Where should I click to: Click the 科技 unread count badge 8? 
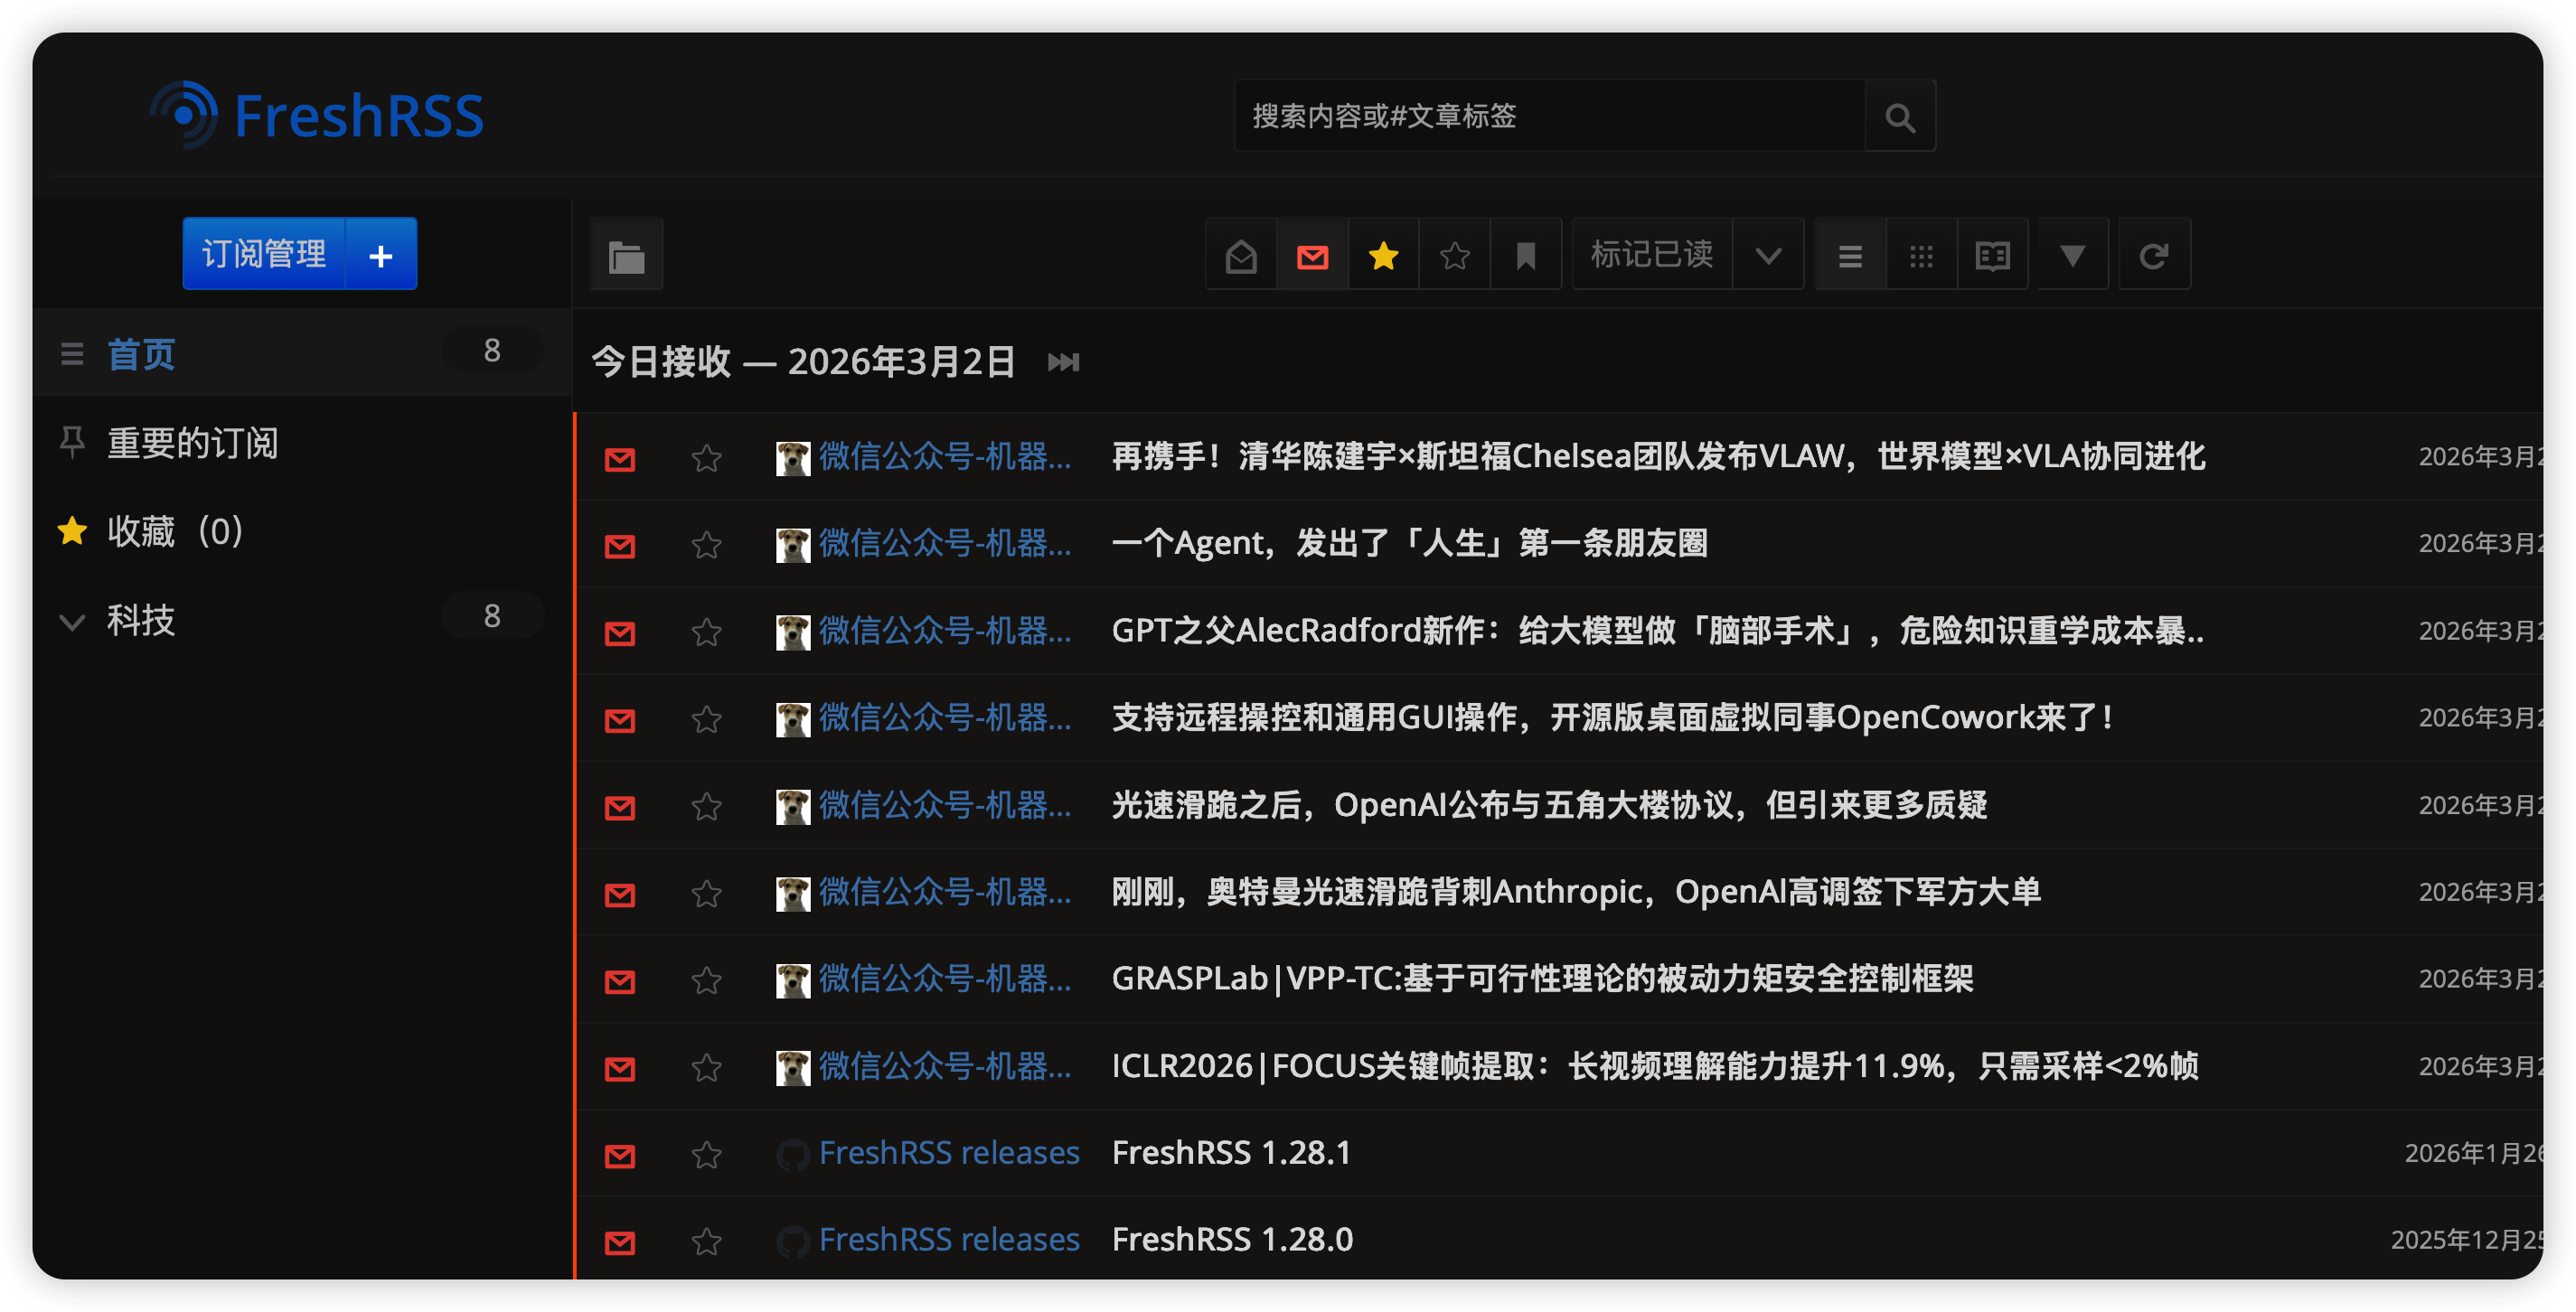[492, 616]
